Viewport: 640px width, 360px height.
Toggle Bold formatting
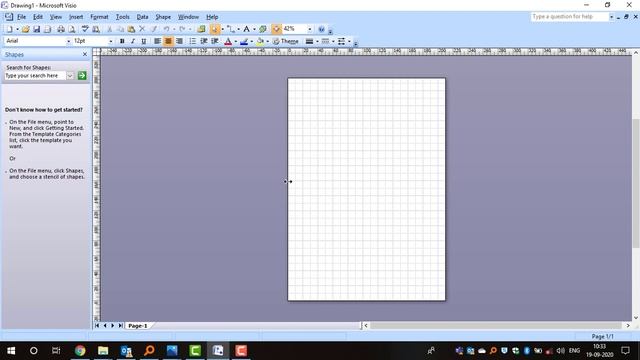click(x=122, y=41)
